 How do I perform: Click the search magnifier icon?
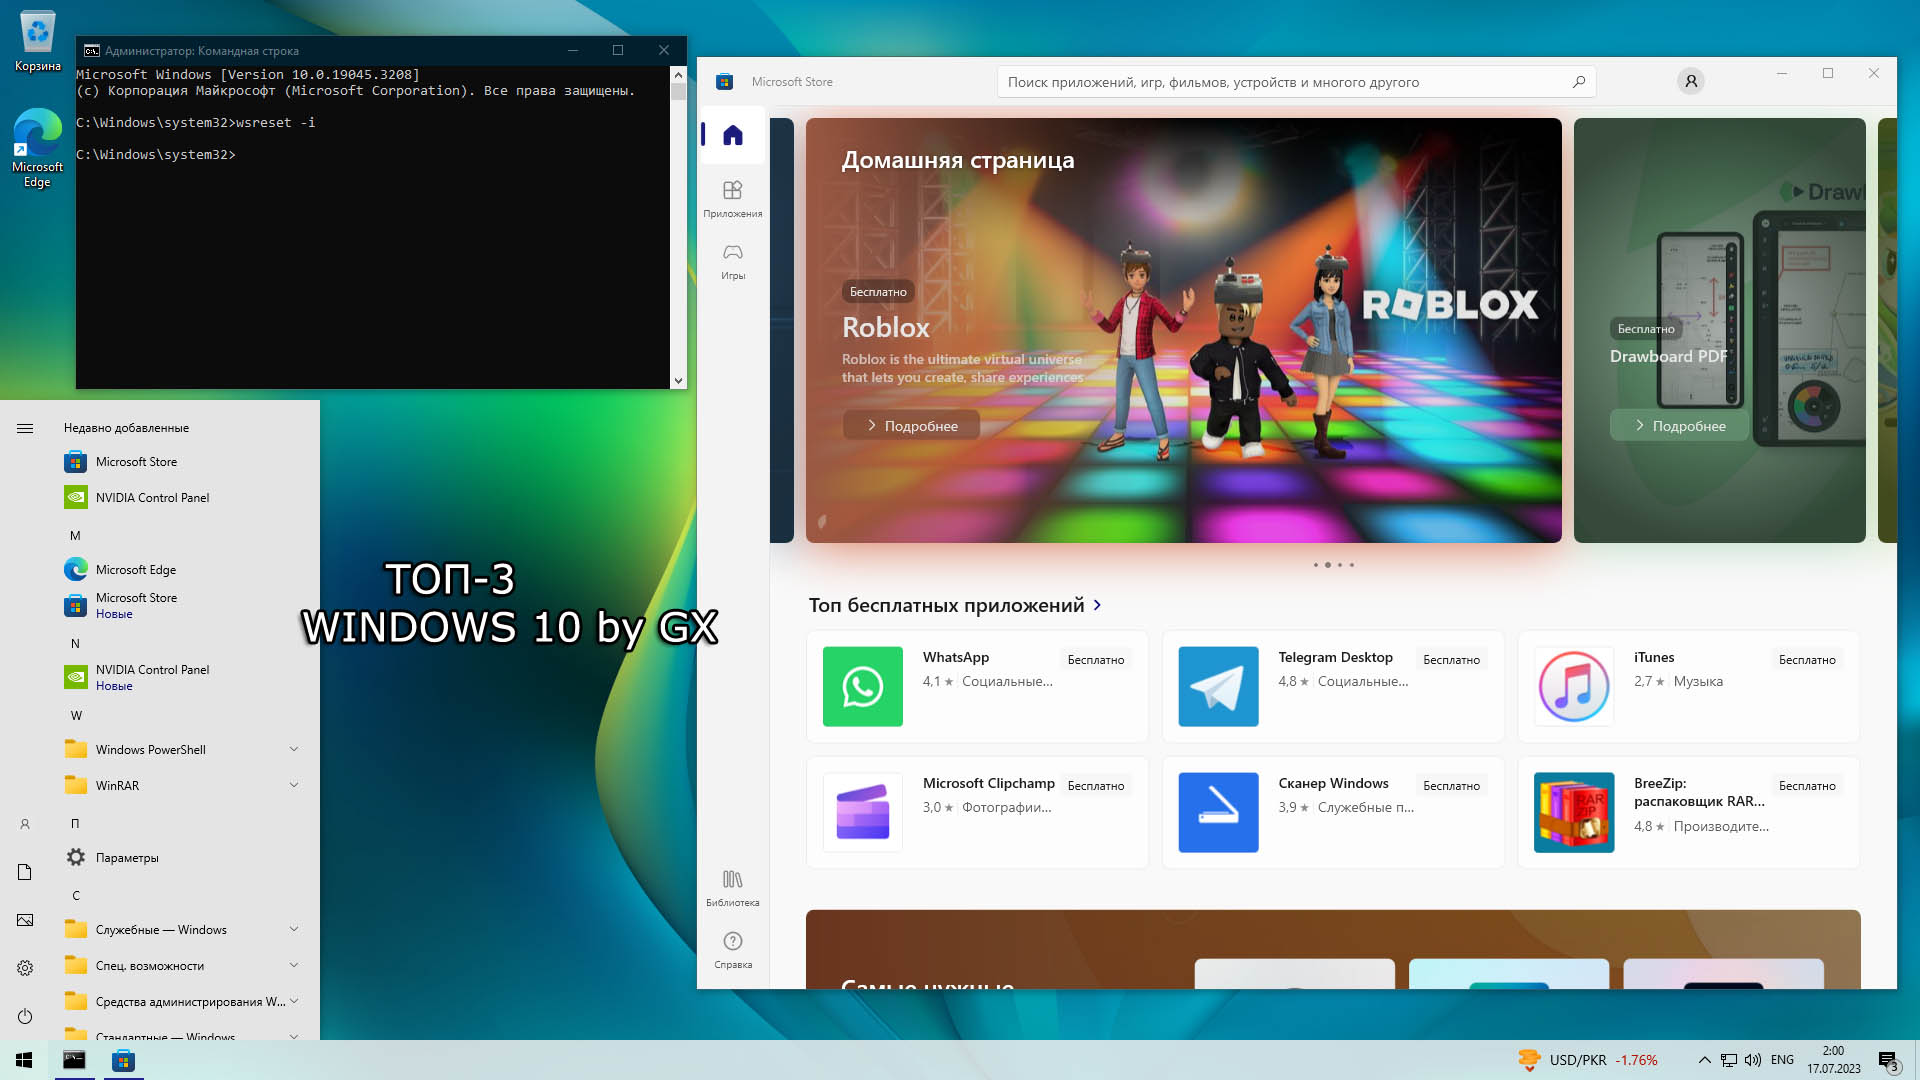click(1579, 82)
